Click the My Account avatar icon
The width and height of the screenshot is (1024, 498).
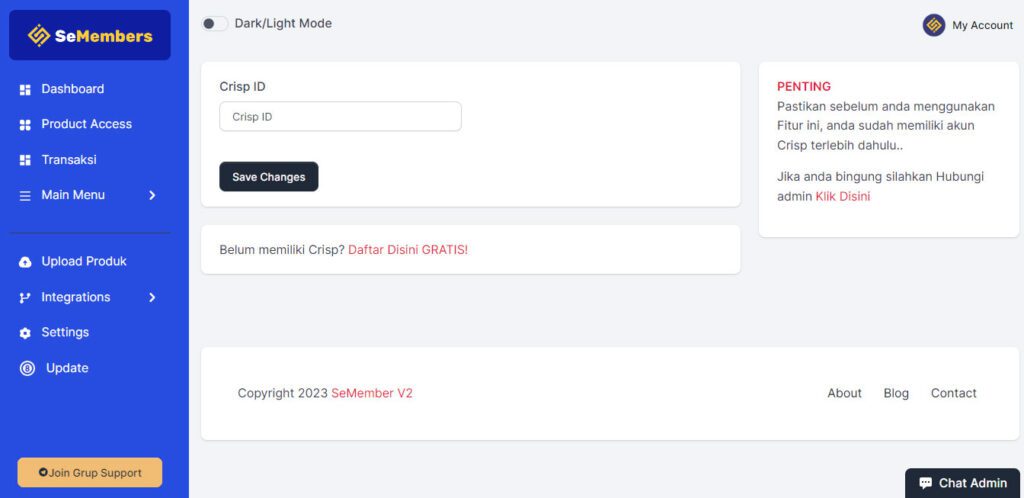(x=934, y=25)
